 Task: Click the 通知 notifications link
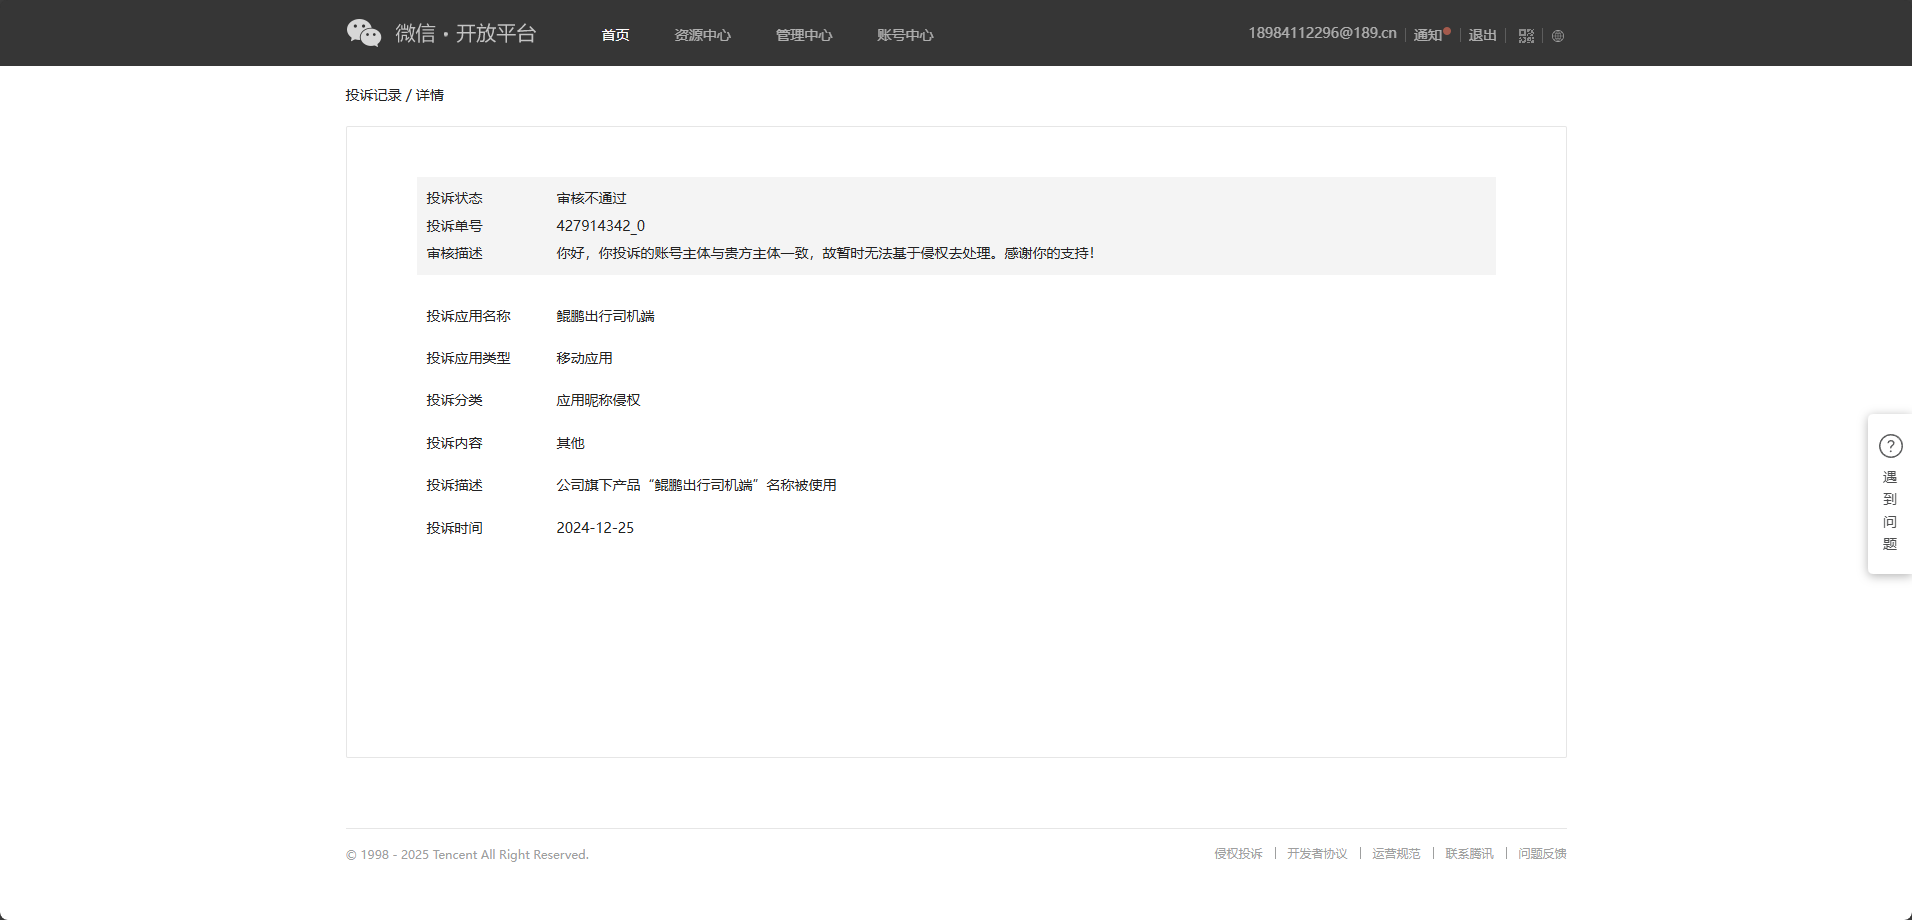pos(1428,35)
